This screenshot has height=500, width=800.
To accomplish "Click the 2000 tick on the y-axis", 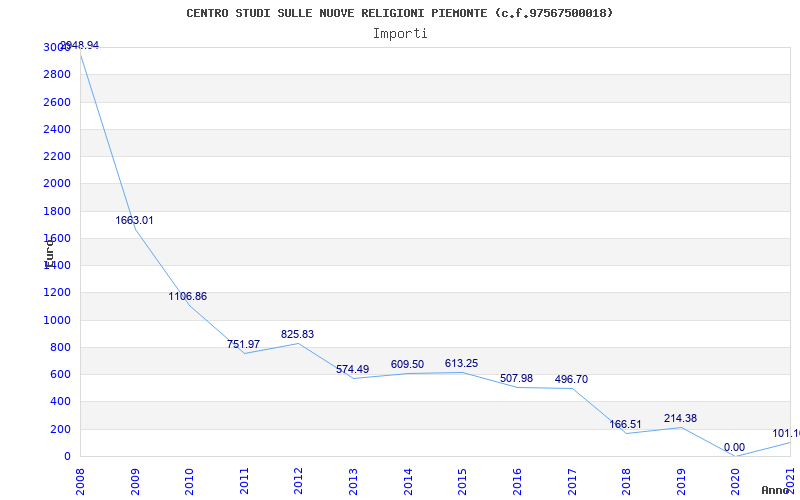I will 57,184.
